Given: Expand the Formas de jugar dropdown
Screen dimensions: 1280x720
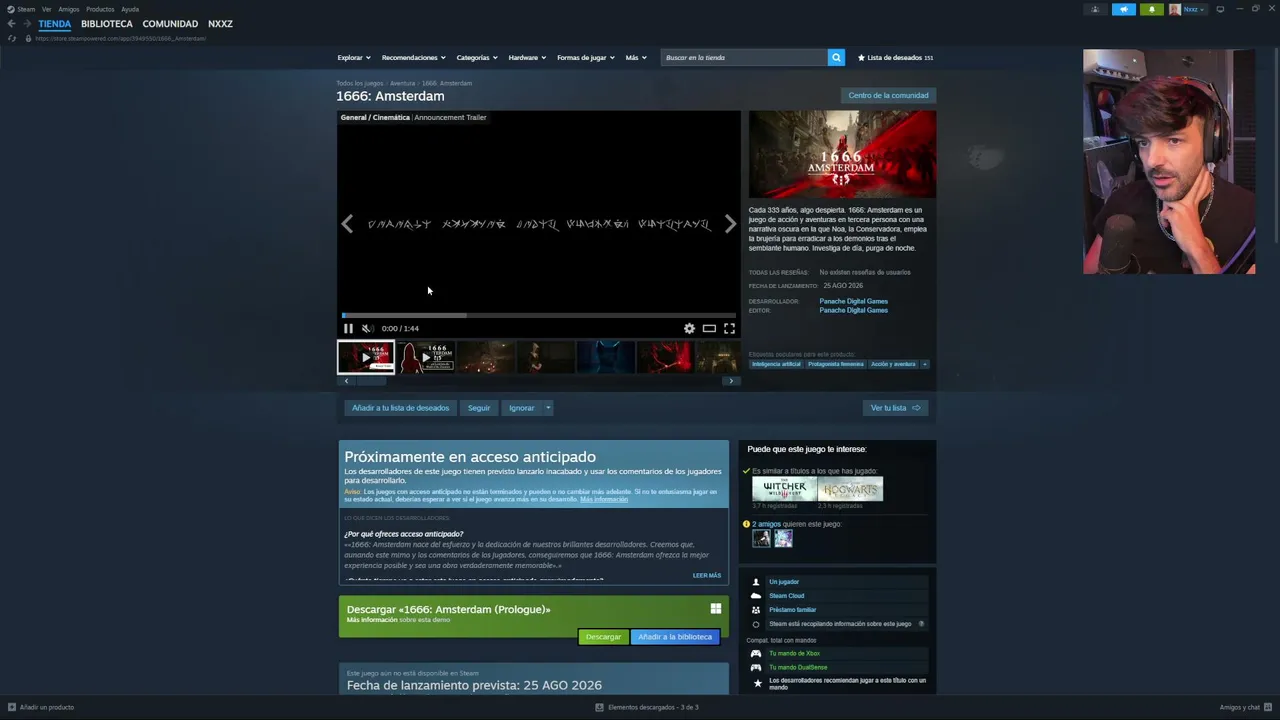Looking at the screenshot, I should pos(586,57).
